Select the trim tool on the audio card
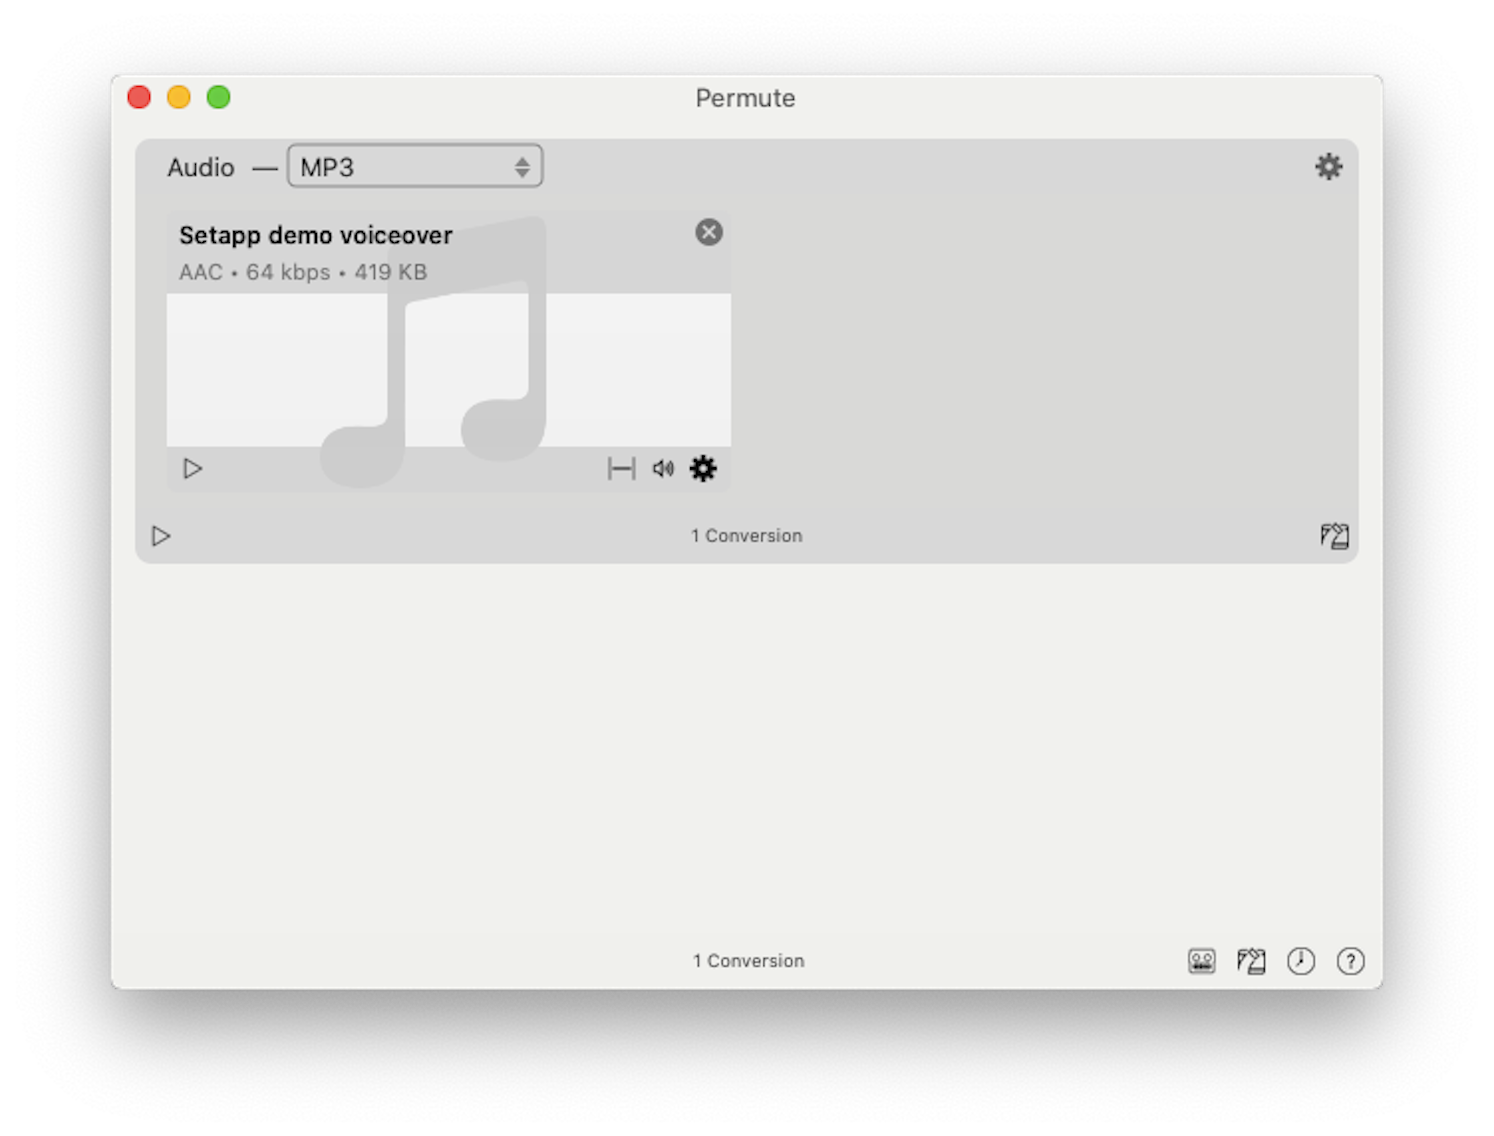The image size is (1494, 1136). click(621, 468)
